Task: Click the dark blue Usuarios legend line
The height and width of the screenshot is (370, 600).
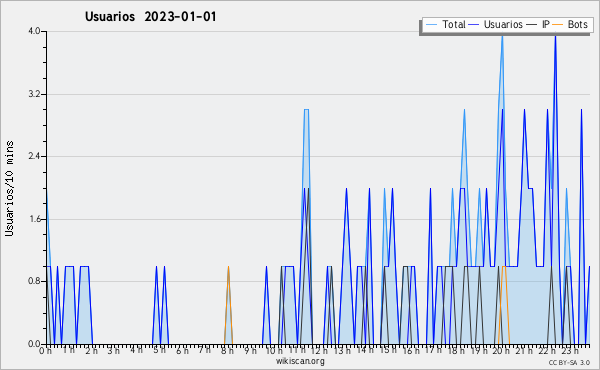Action: [x=474, y=25]
